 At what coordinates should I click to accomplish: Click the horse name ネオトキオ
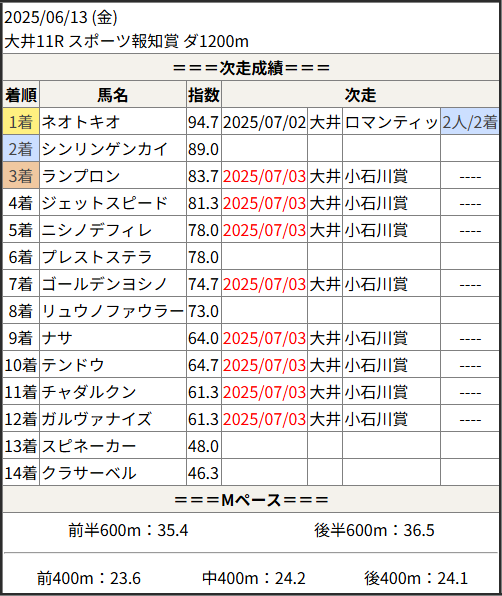coord(81,122)
